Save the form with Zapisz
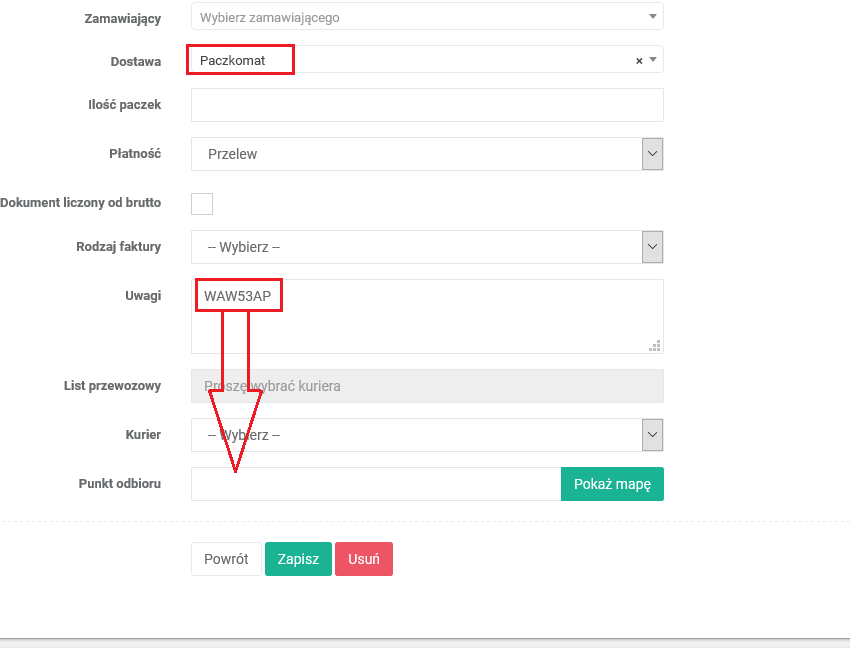Screen dimensions: 850x656 [x=298, y=559]
